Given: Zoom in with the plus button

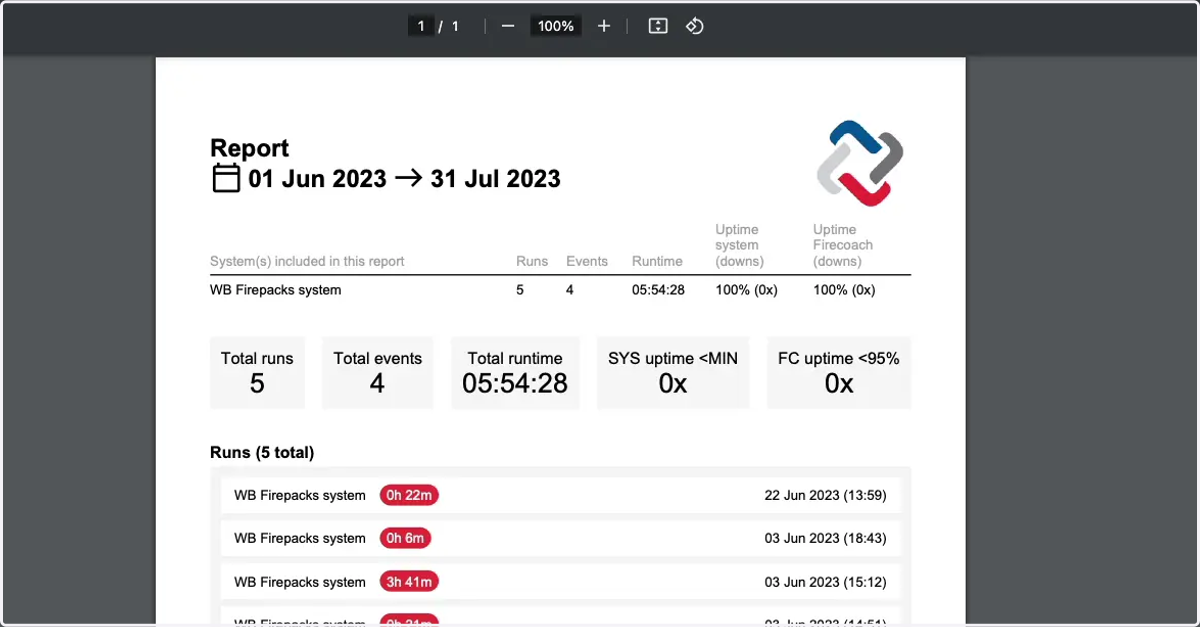Looking at the screenshot, I should coord(604,26).
